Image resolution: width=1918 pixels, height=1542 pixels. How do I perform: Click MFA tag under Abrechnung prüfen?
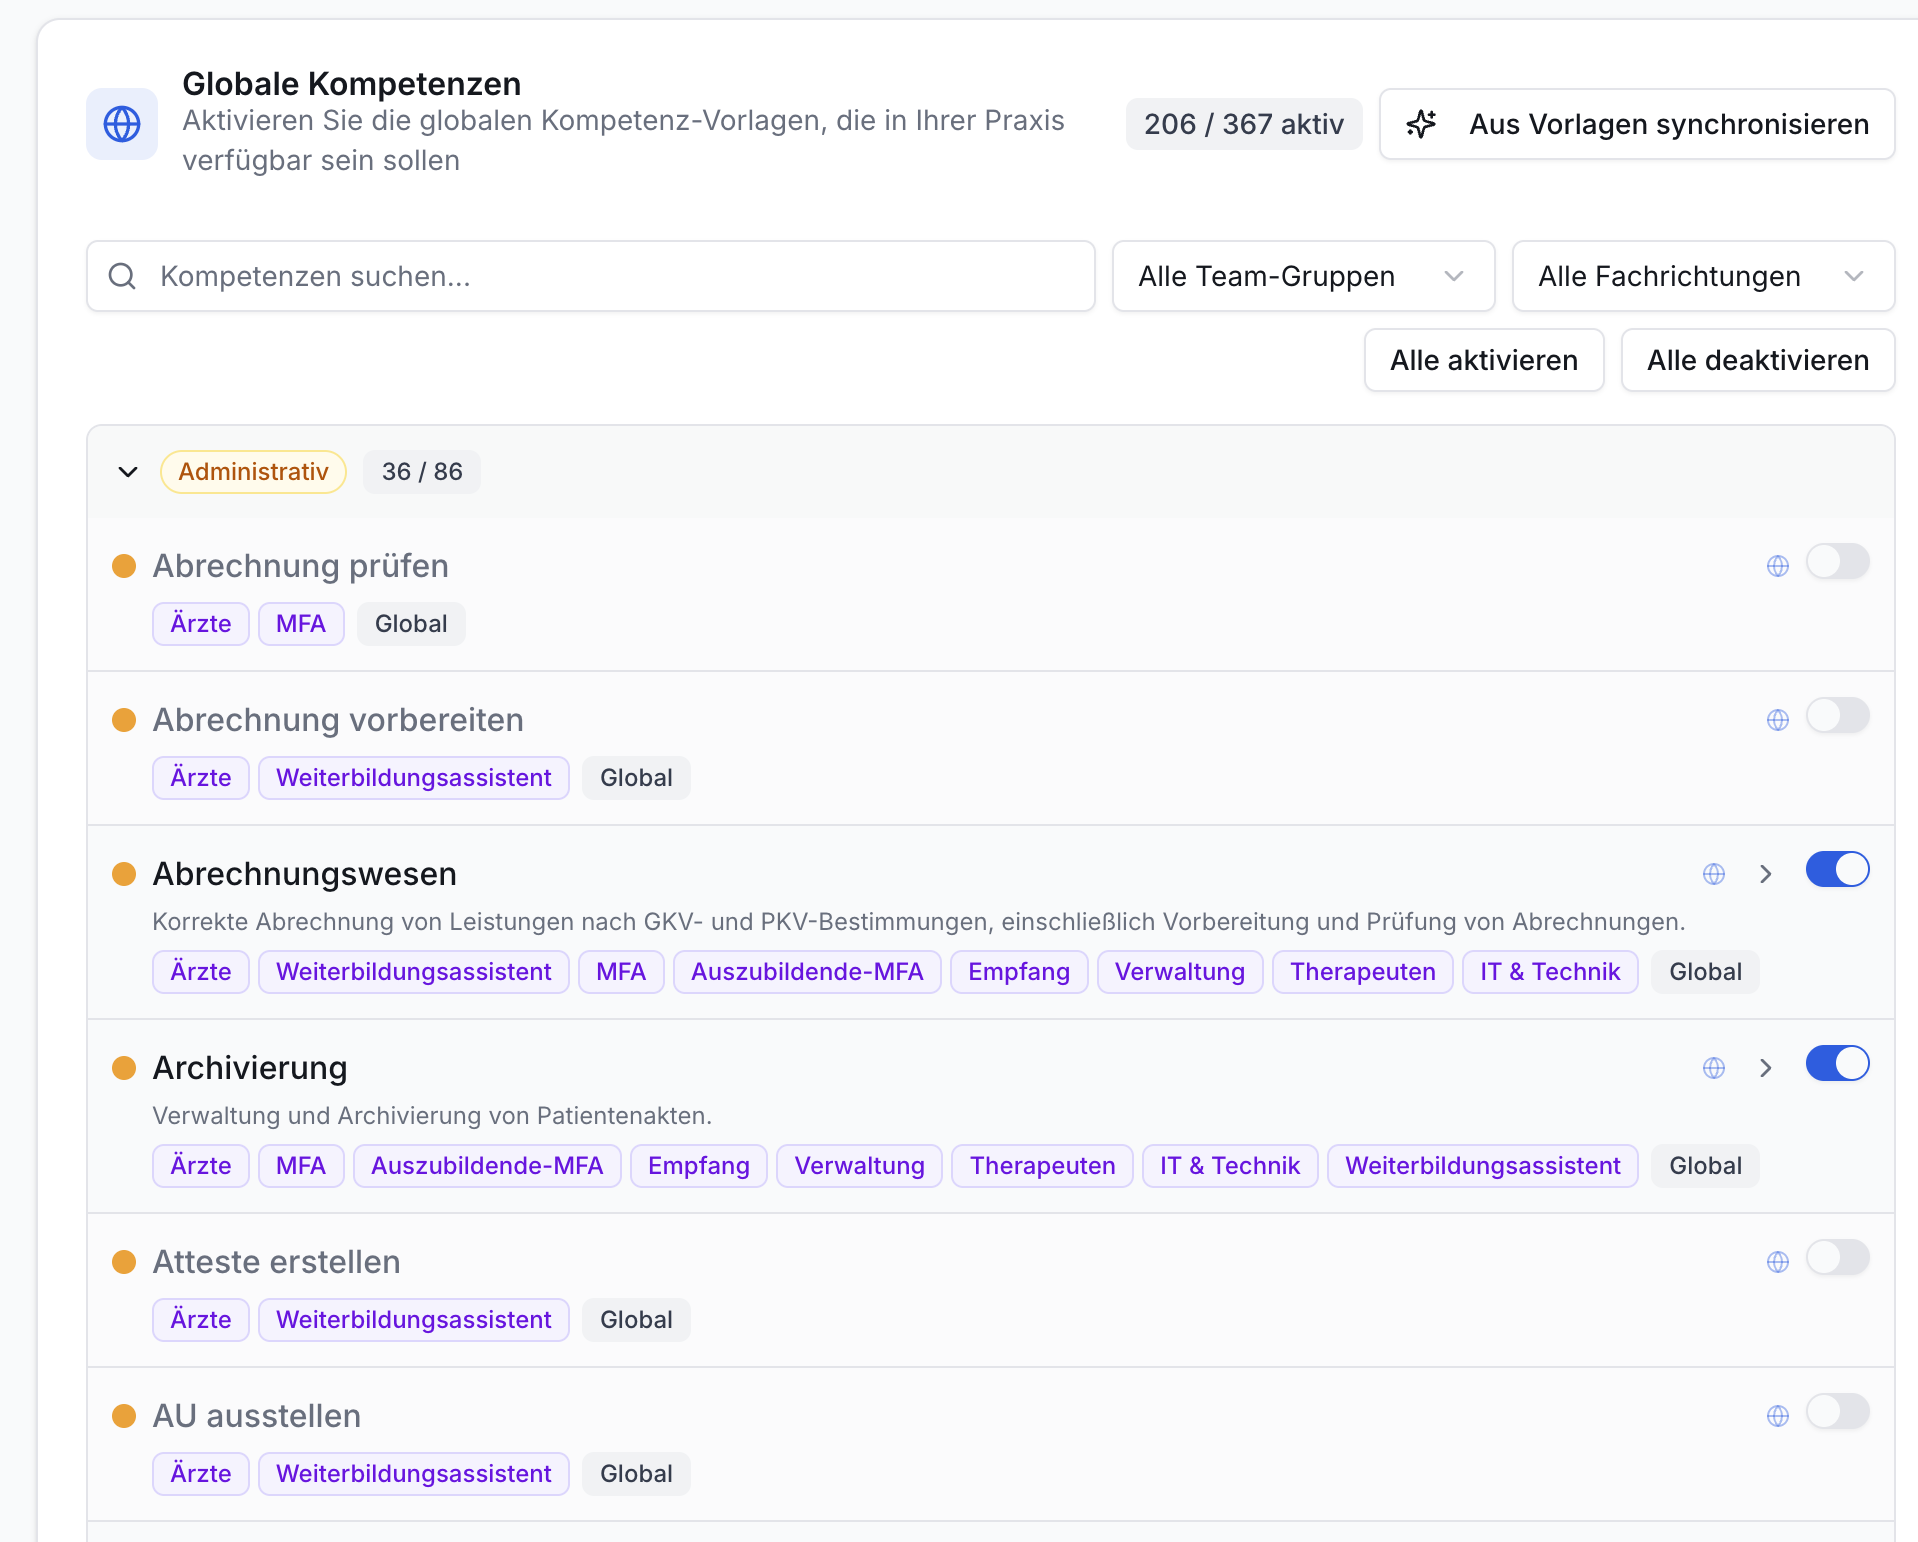[x=301, y=624]
